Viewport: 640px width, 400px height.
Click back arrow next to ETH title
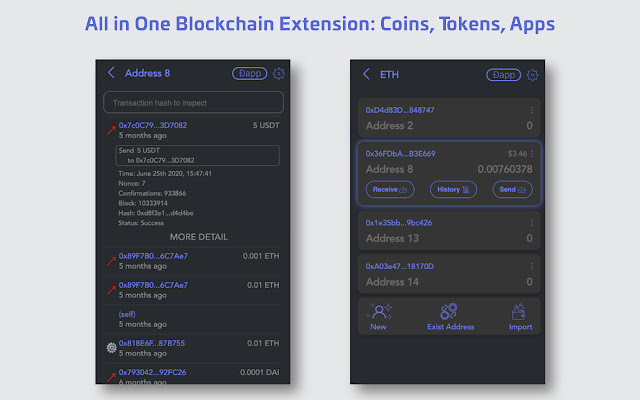[x=367, y=74]
